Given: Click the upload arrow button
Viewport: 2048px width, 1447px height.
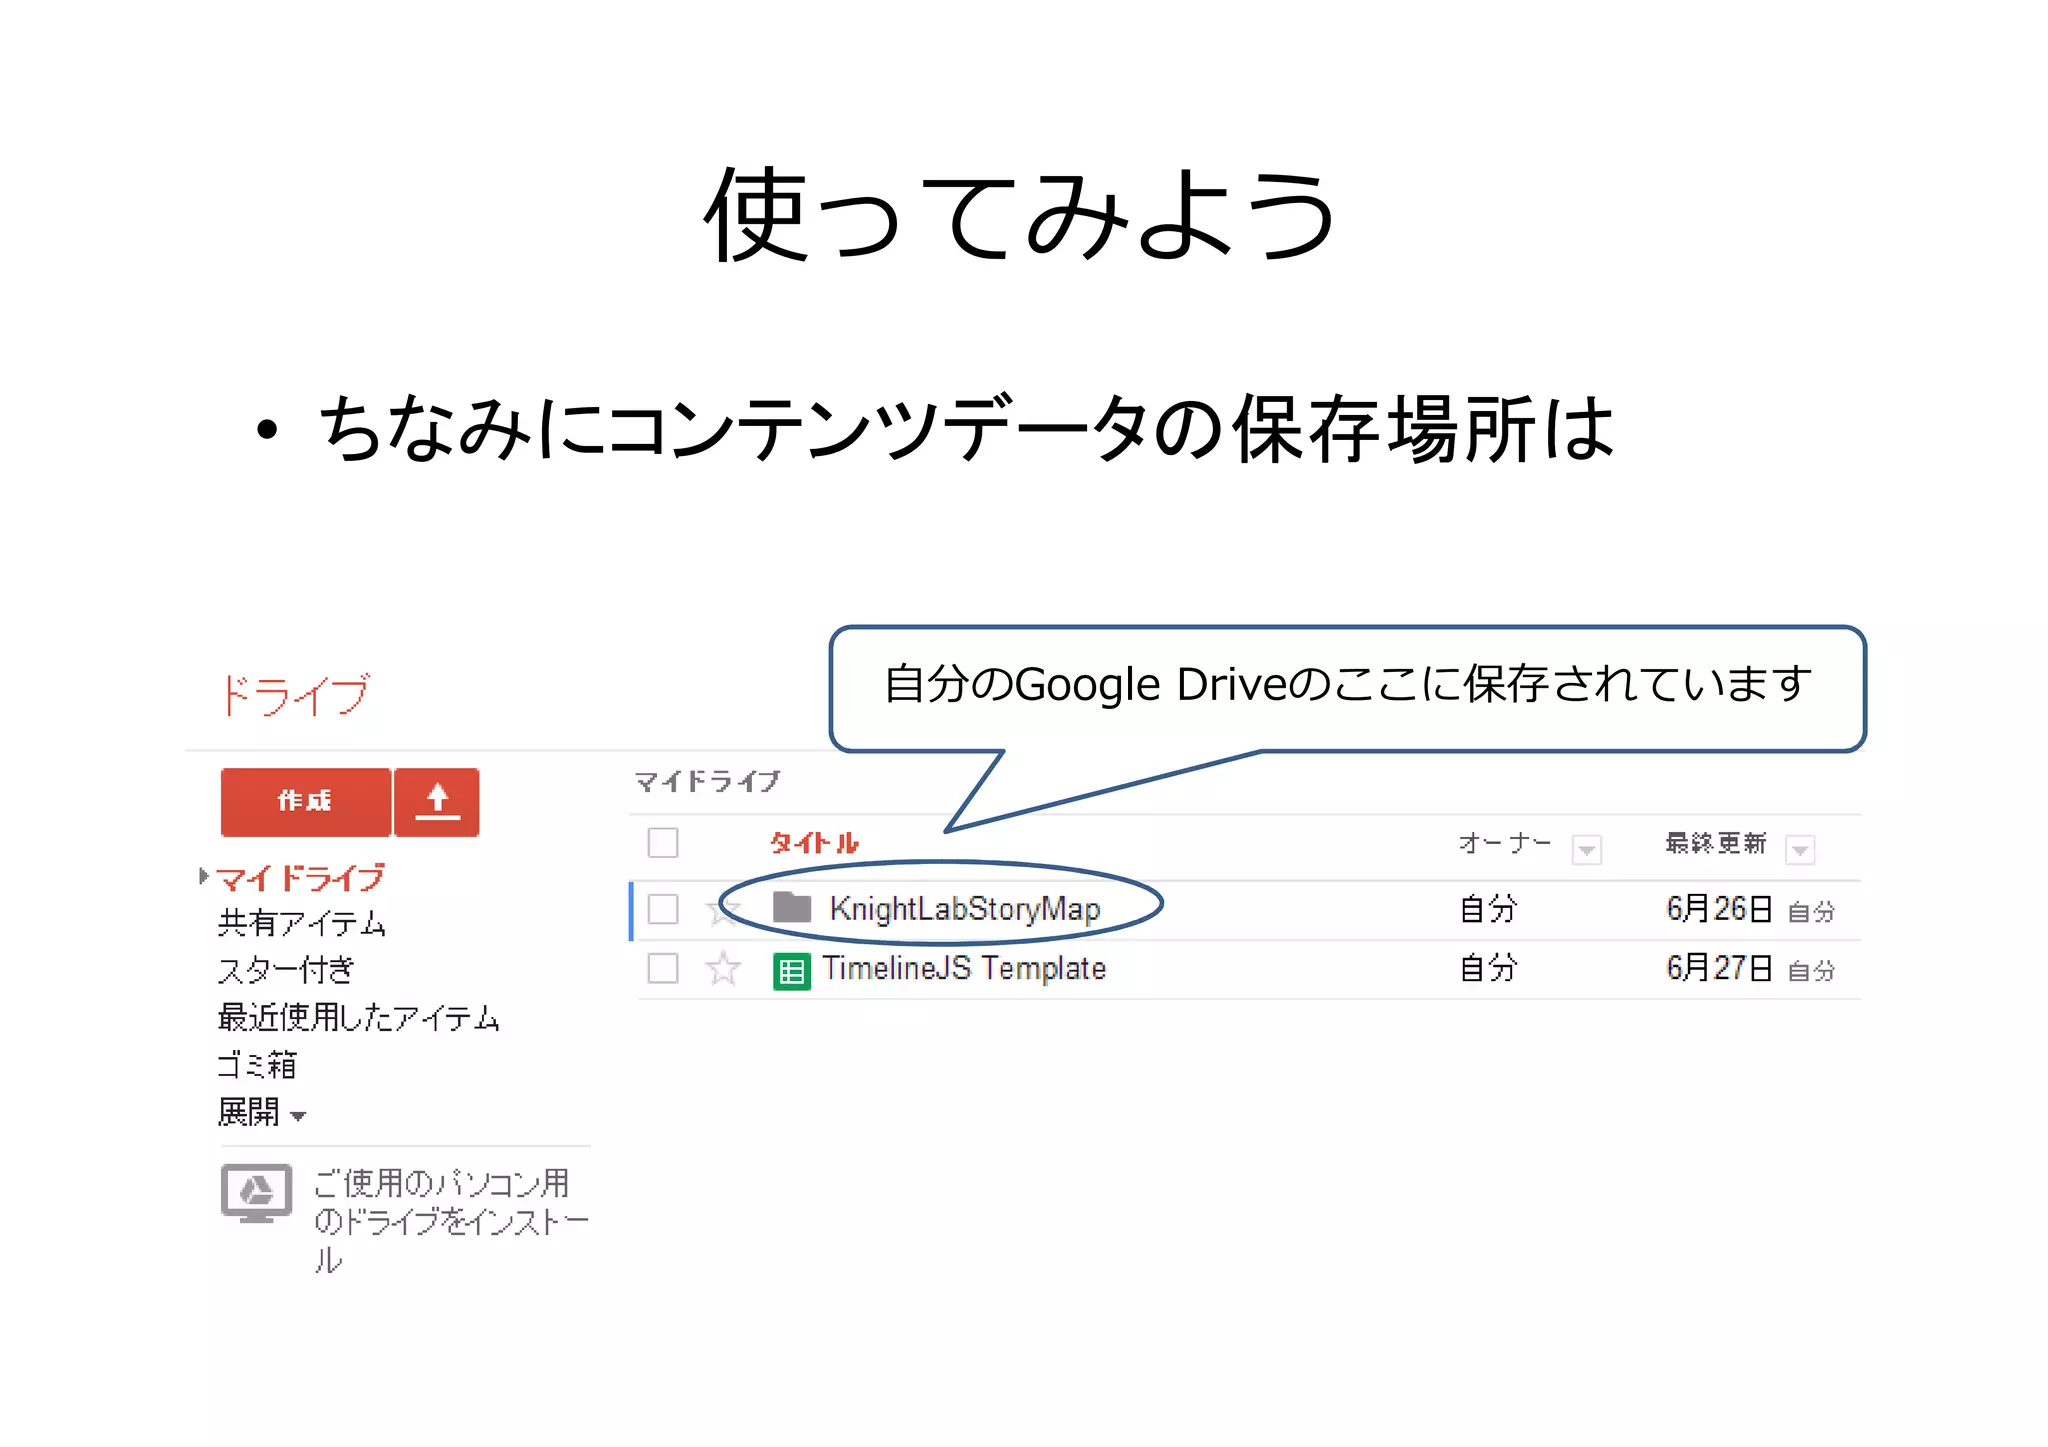Looking at the screenshot, I should click(x=436, y=802).
